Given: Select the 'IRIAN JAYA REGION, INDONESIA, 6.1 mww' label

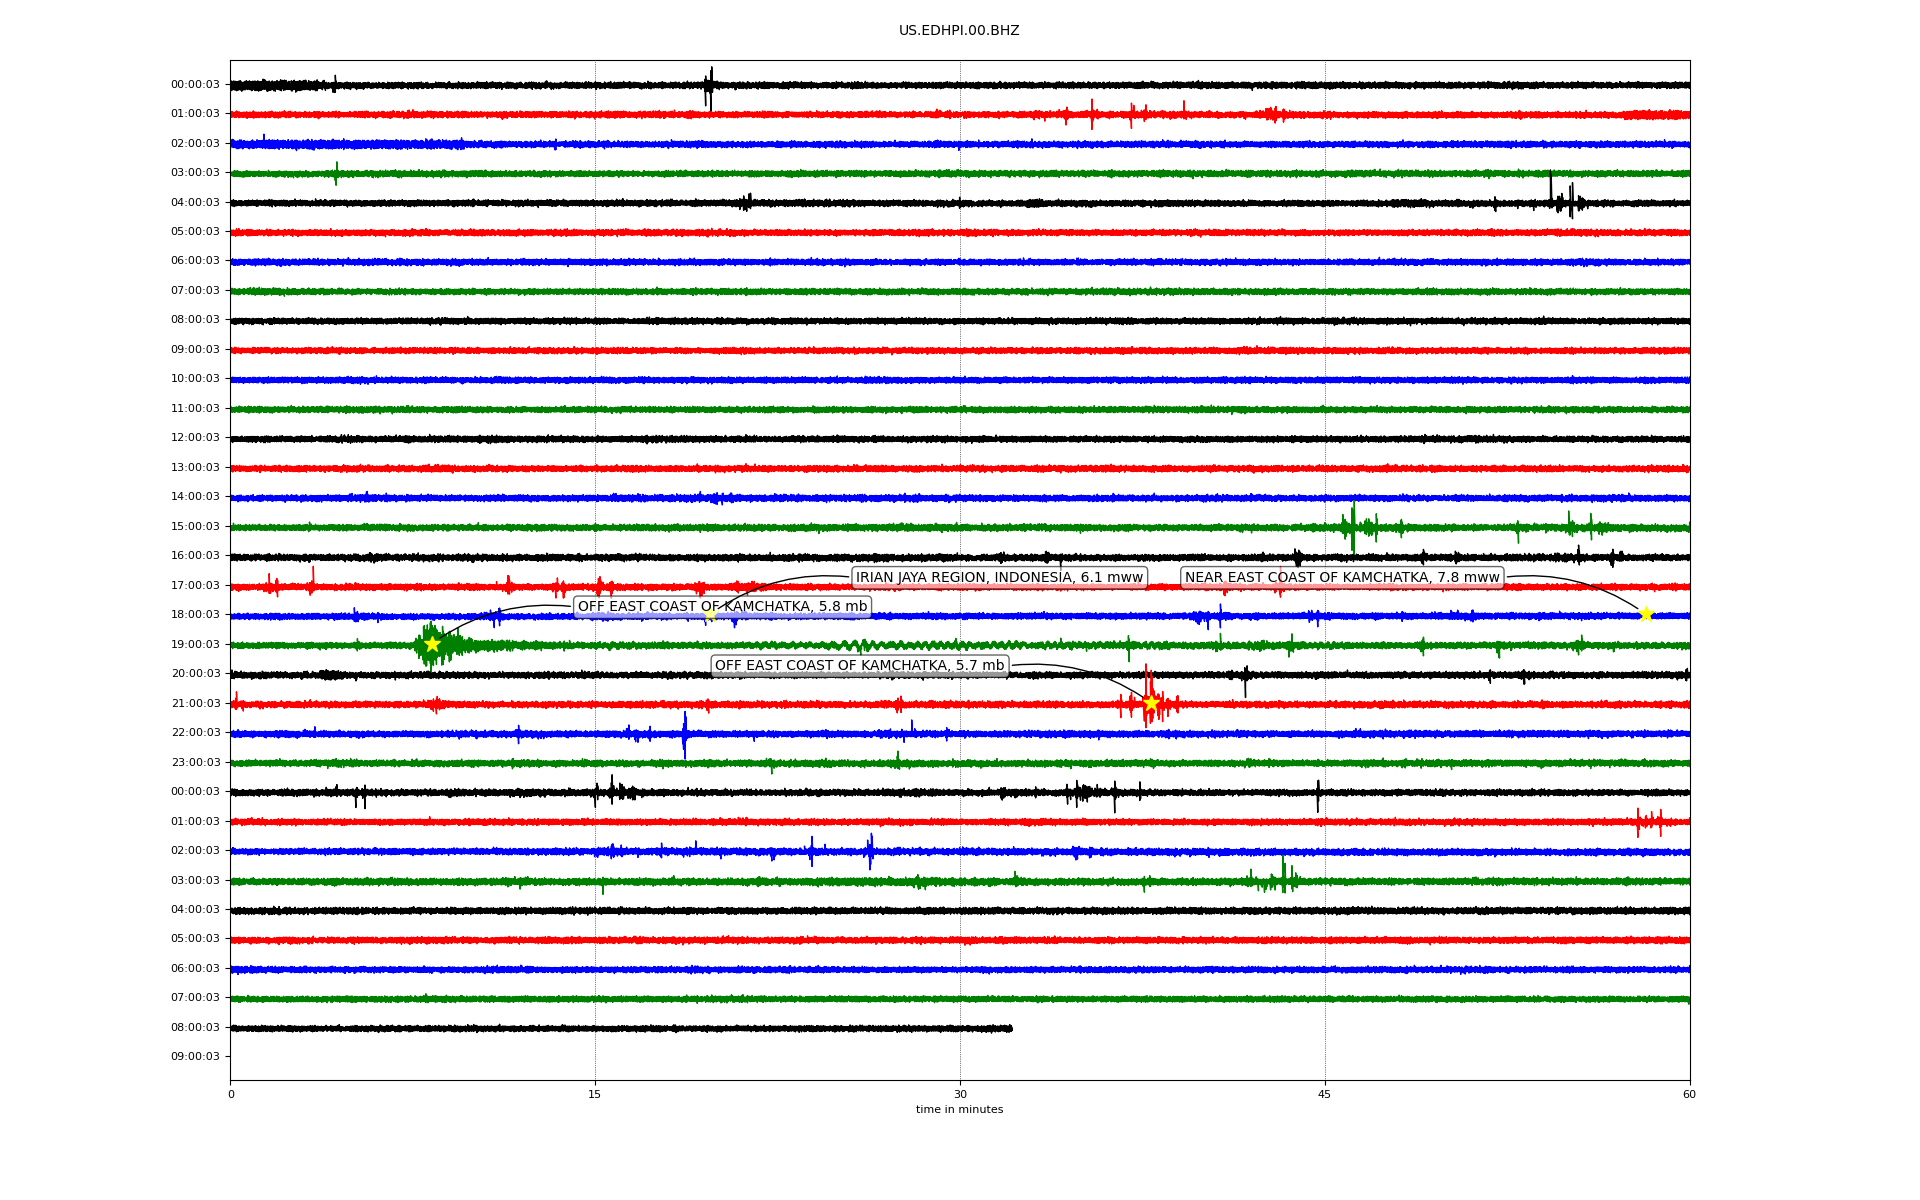Looking at the screenshot, I should [x=998, y=577].
